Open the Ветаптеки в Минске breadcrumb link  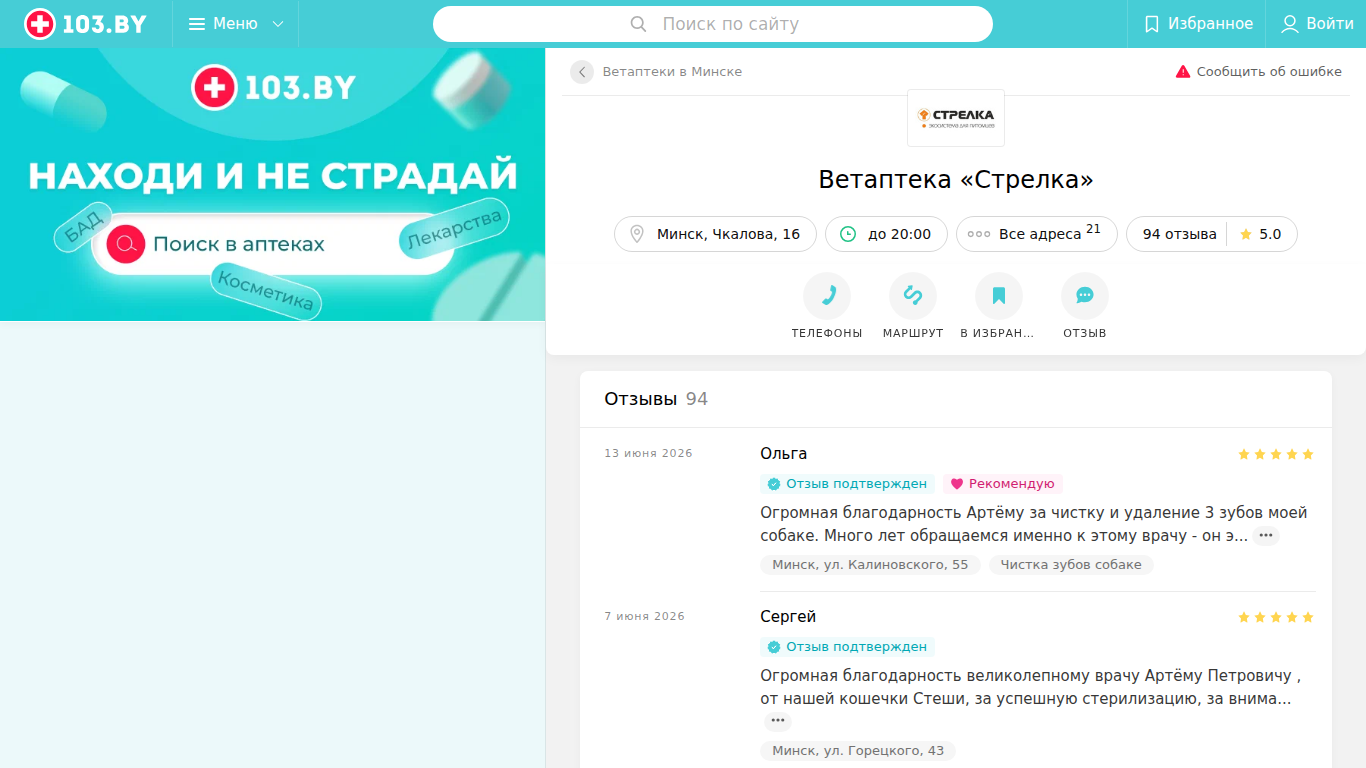point(672,72)
